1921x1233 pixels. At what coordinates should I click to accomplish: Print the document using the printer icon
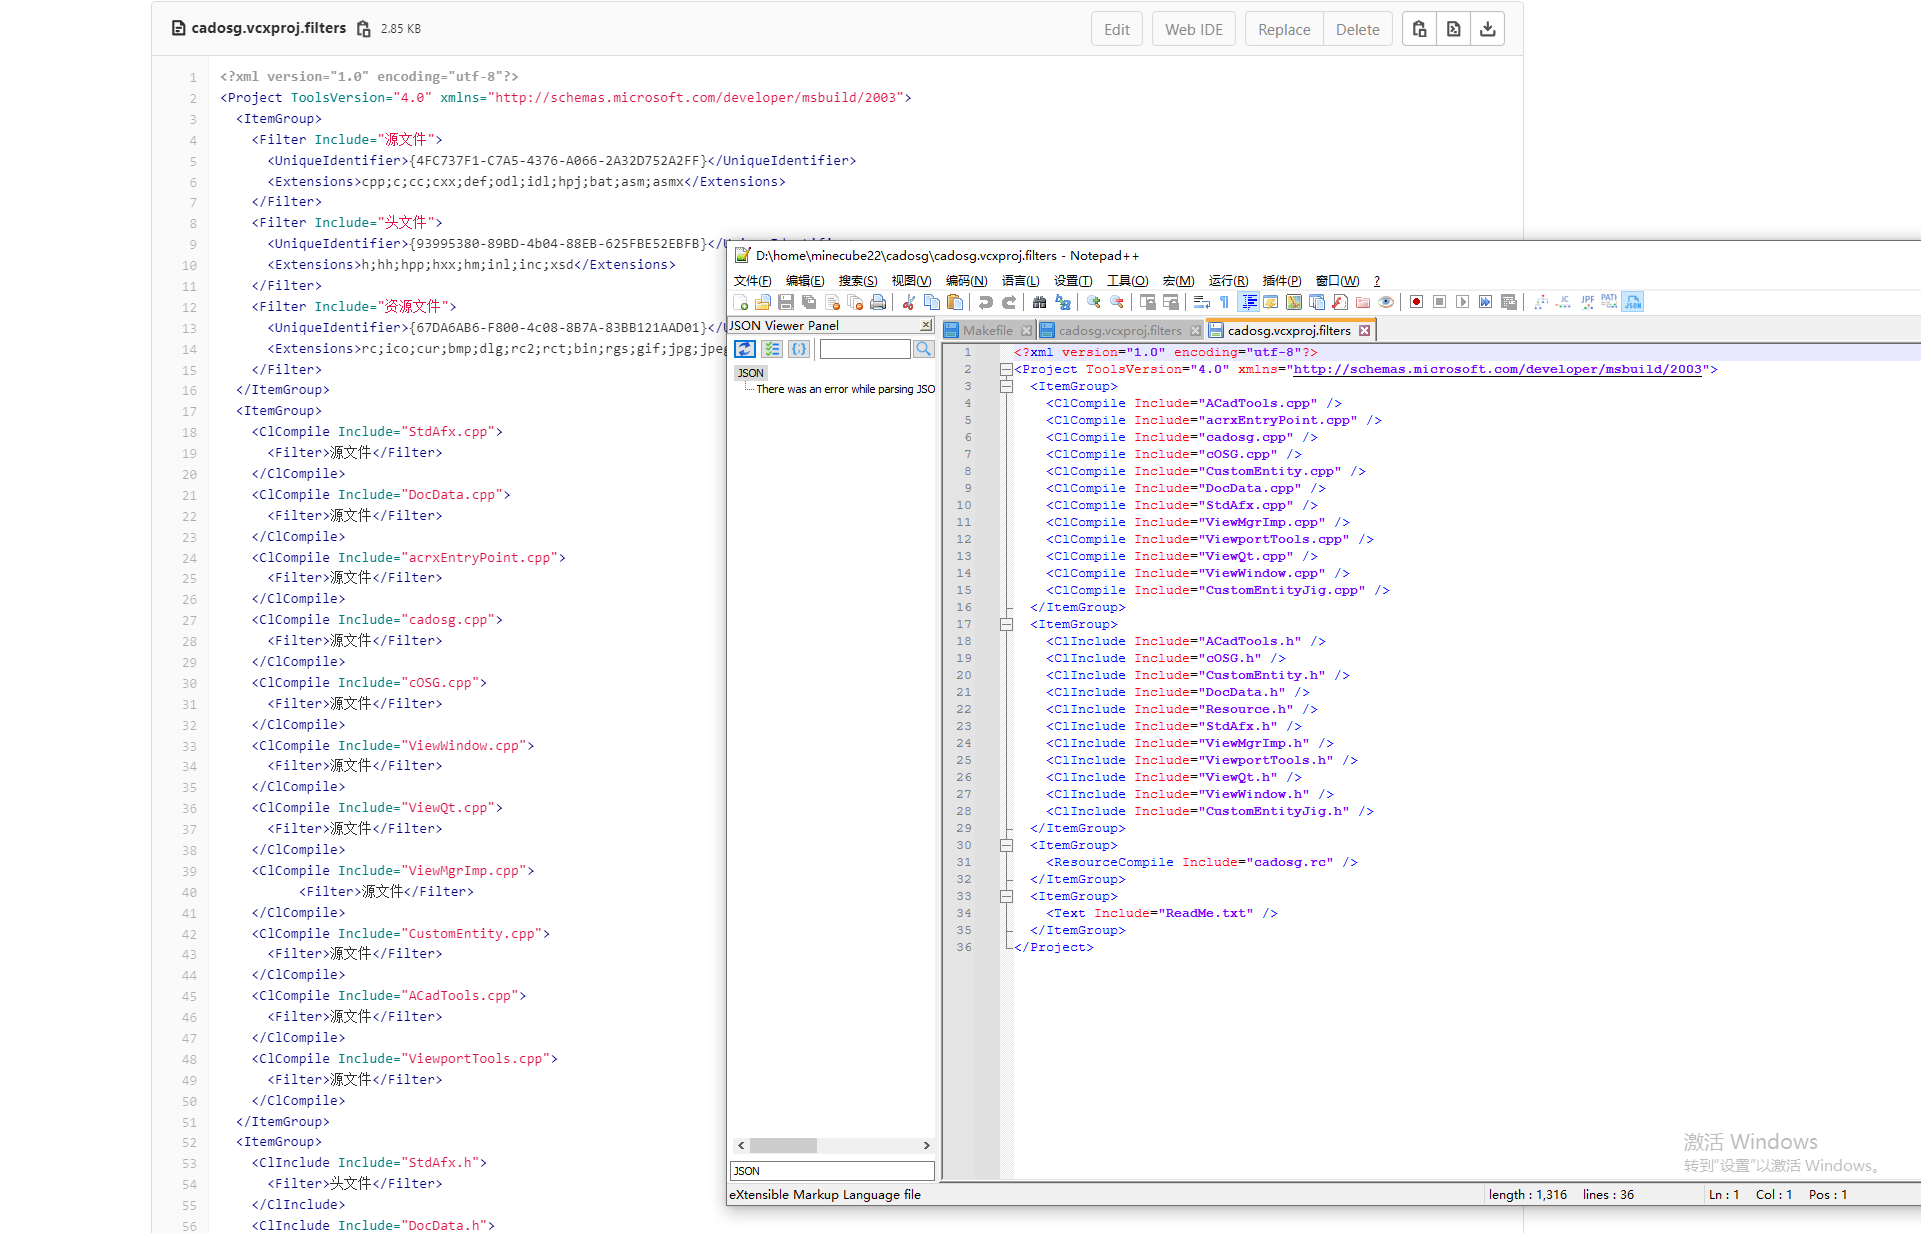[878, 302]
